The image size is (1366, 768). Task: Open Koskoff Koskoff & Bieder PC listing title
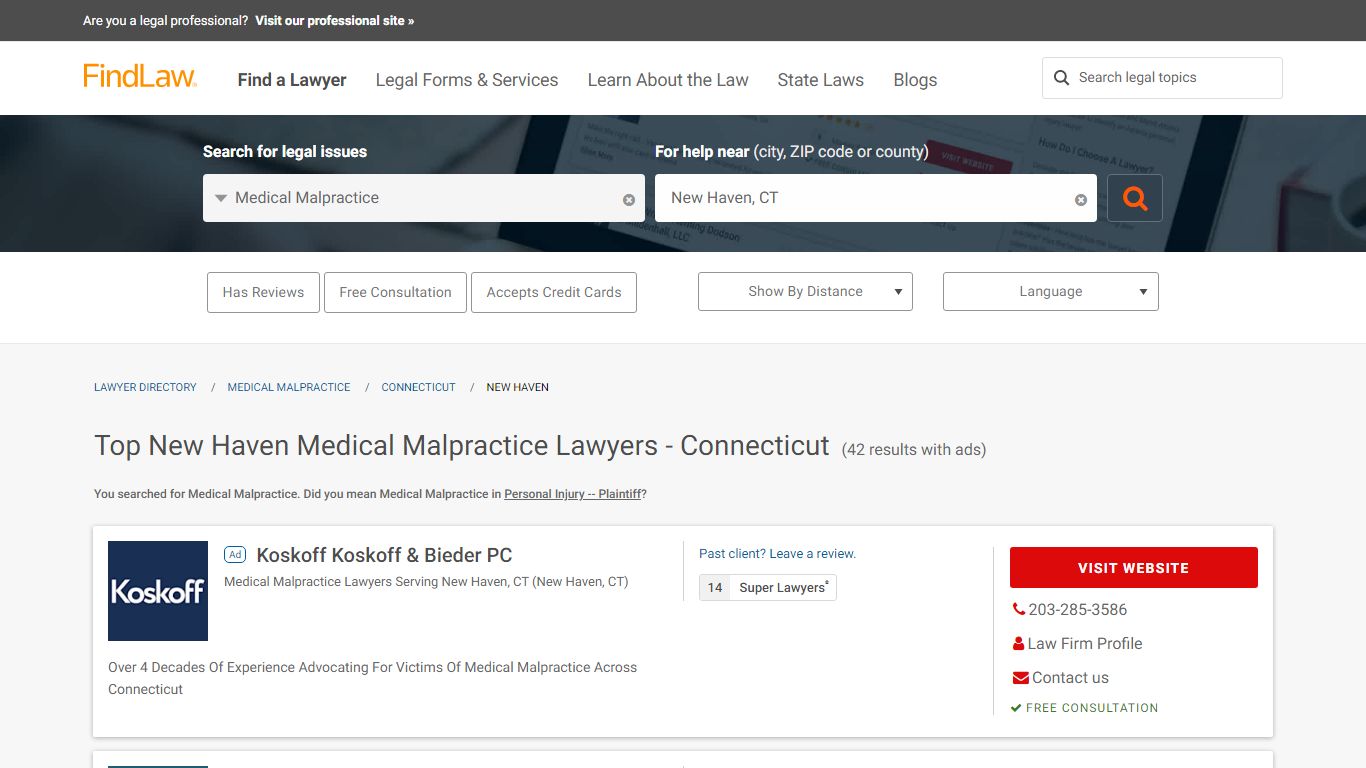coord(384,555)
